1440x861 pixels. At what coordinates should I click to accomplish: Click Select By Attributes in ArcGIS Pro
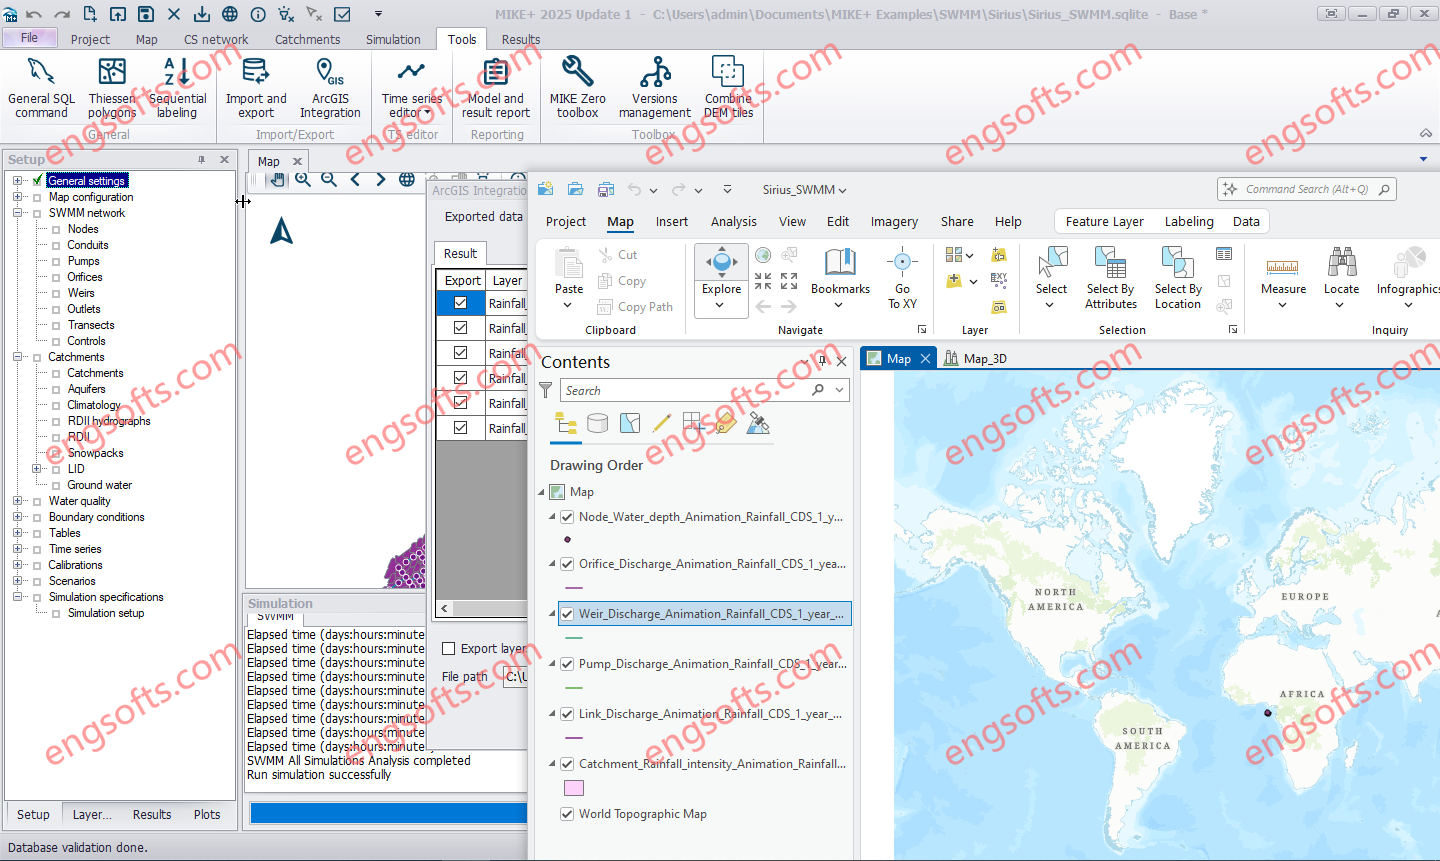click(x=1111, y=279)
